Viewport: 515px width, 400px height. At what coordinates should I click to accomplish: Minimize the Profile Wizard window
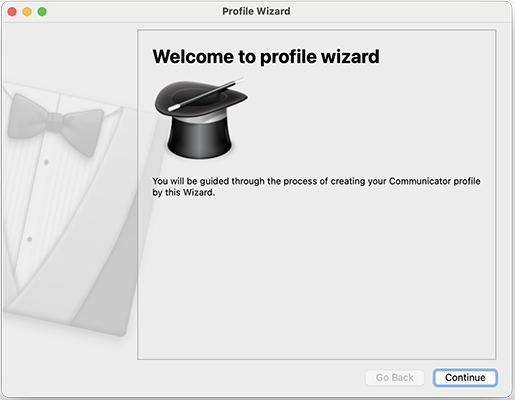(x=27, y=12)
